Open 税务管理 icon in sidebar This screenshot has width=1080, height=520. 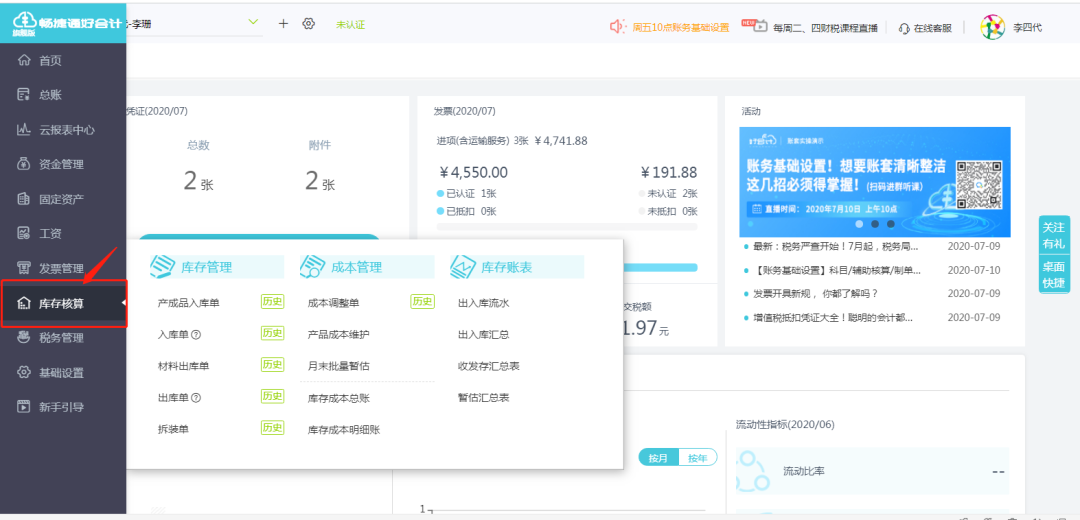25,338
